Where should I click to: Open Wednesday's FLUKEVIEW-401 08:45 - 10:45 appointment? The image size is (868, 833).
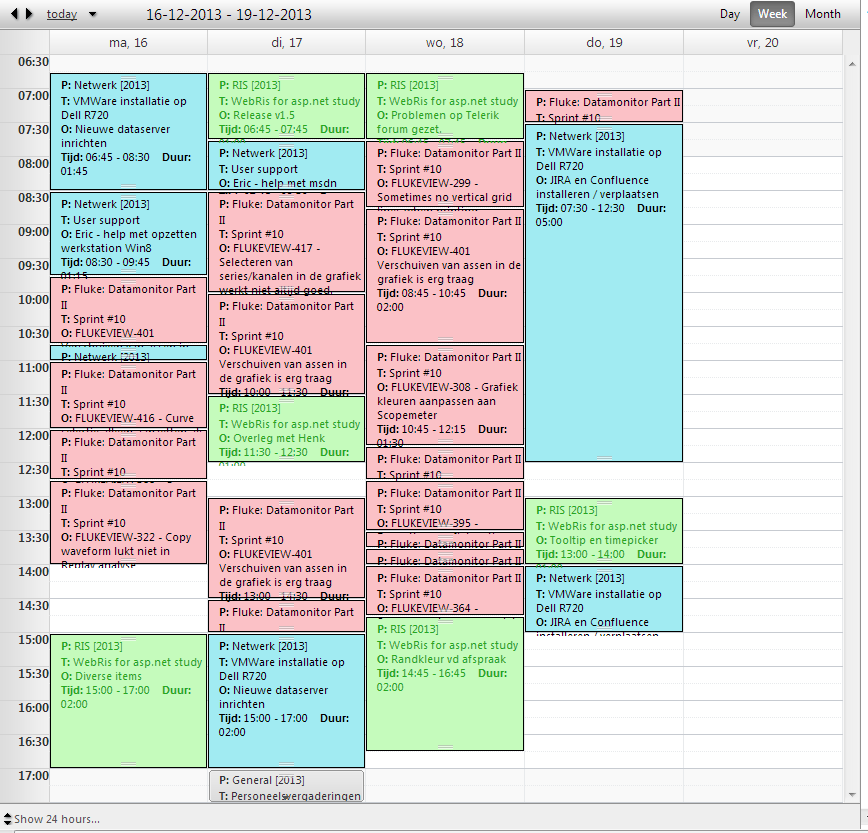445,276
